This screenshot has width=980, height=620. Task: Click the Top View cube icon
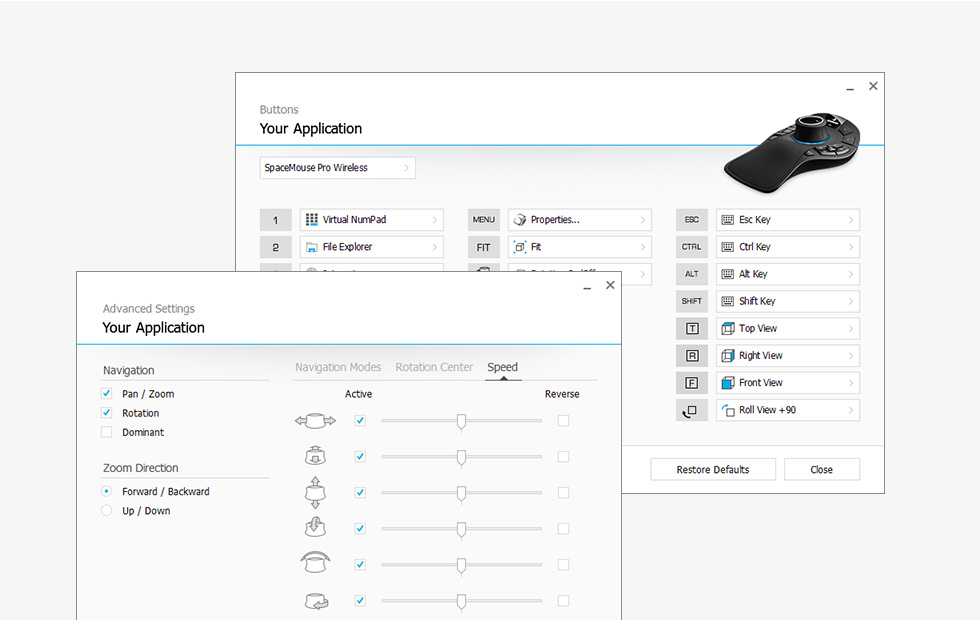(x=728, y=329)
